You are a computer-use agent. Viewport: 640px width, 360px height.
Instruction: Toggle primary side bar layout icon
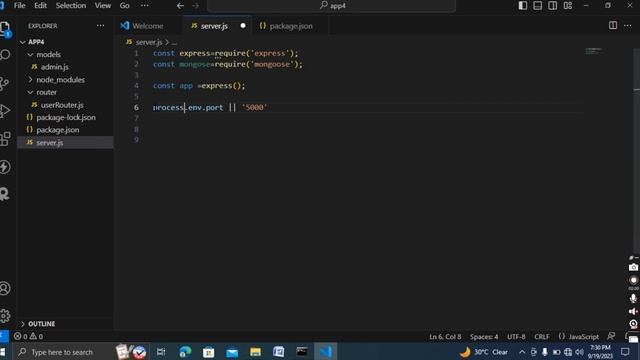coord(523,5)
